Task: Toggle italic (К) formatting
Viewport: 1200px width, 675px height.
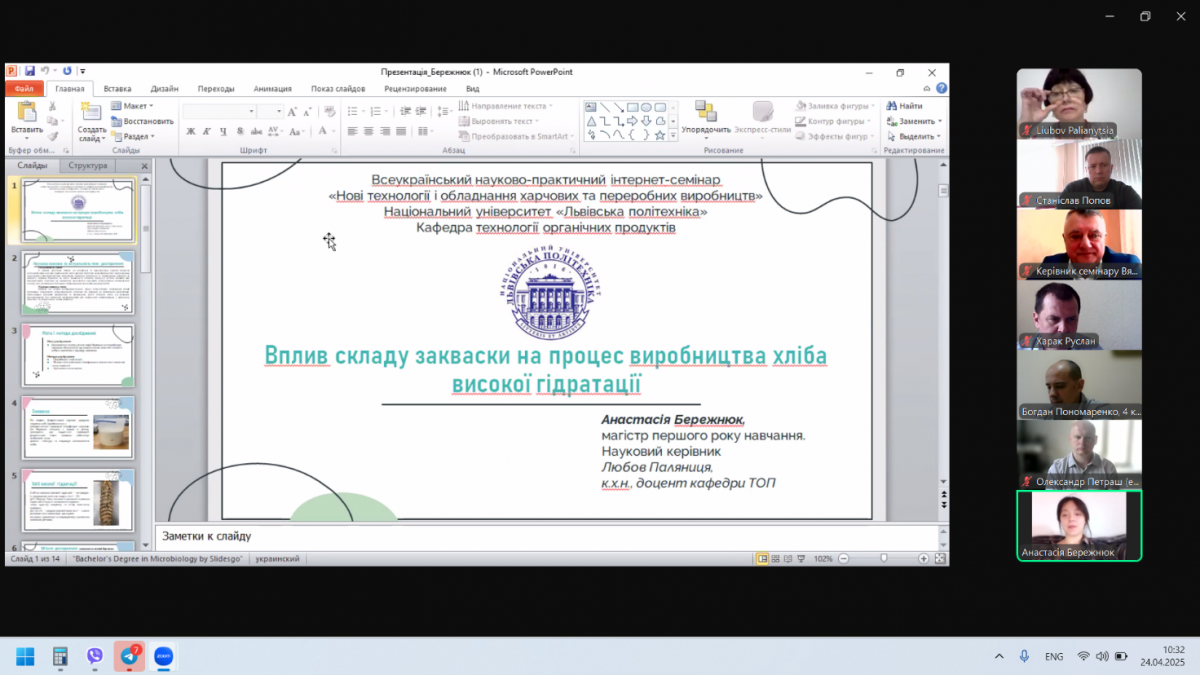Action: pyautogui.click(x=205, y=131)
